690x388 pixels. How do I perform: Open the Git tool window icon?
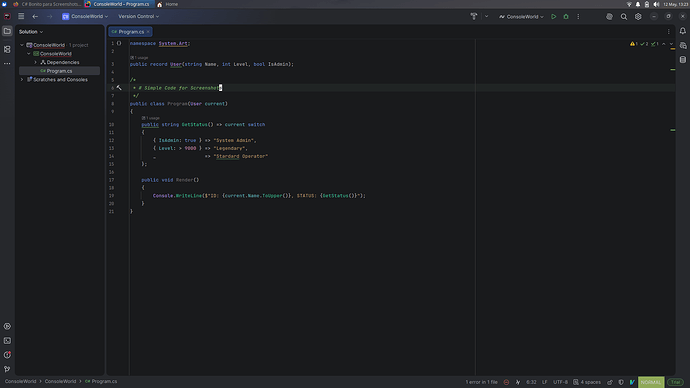pos(7,369)
